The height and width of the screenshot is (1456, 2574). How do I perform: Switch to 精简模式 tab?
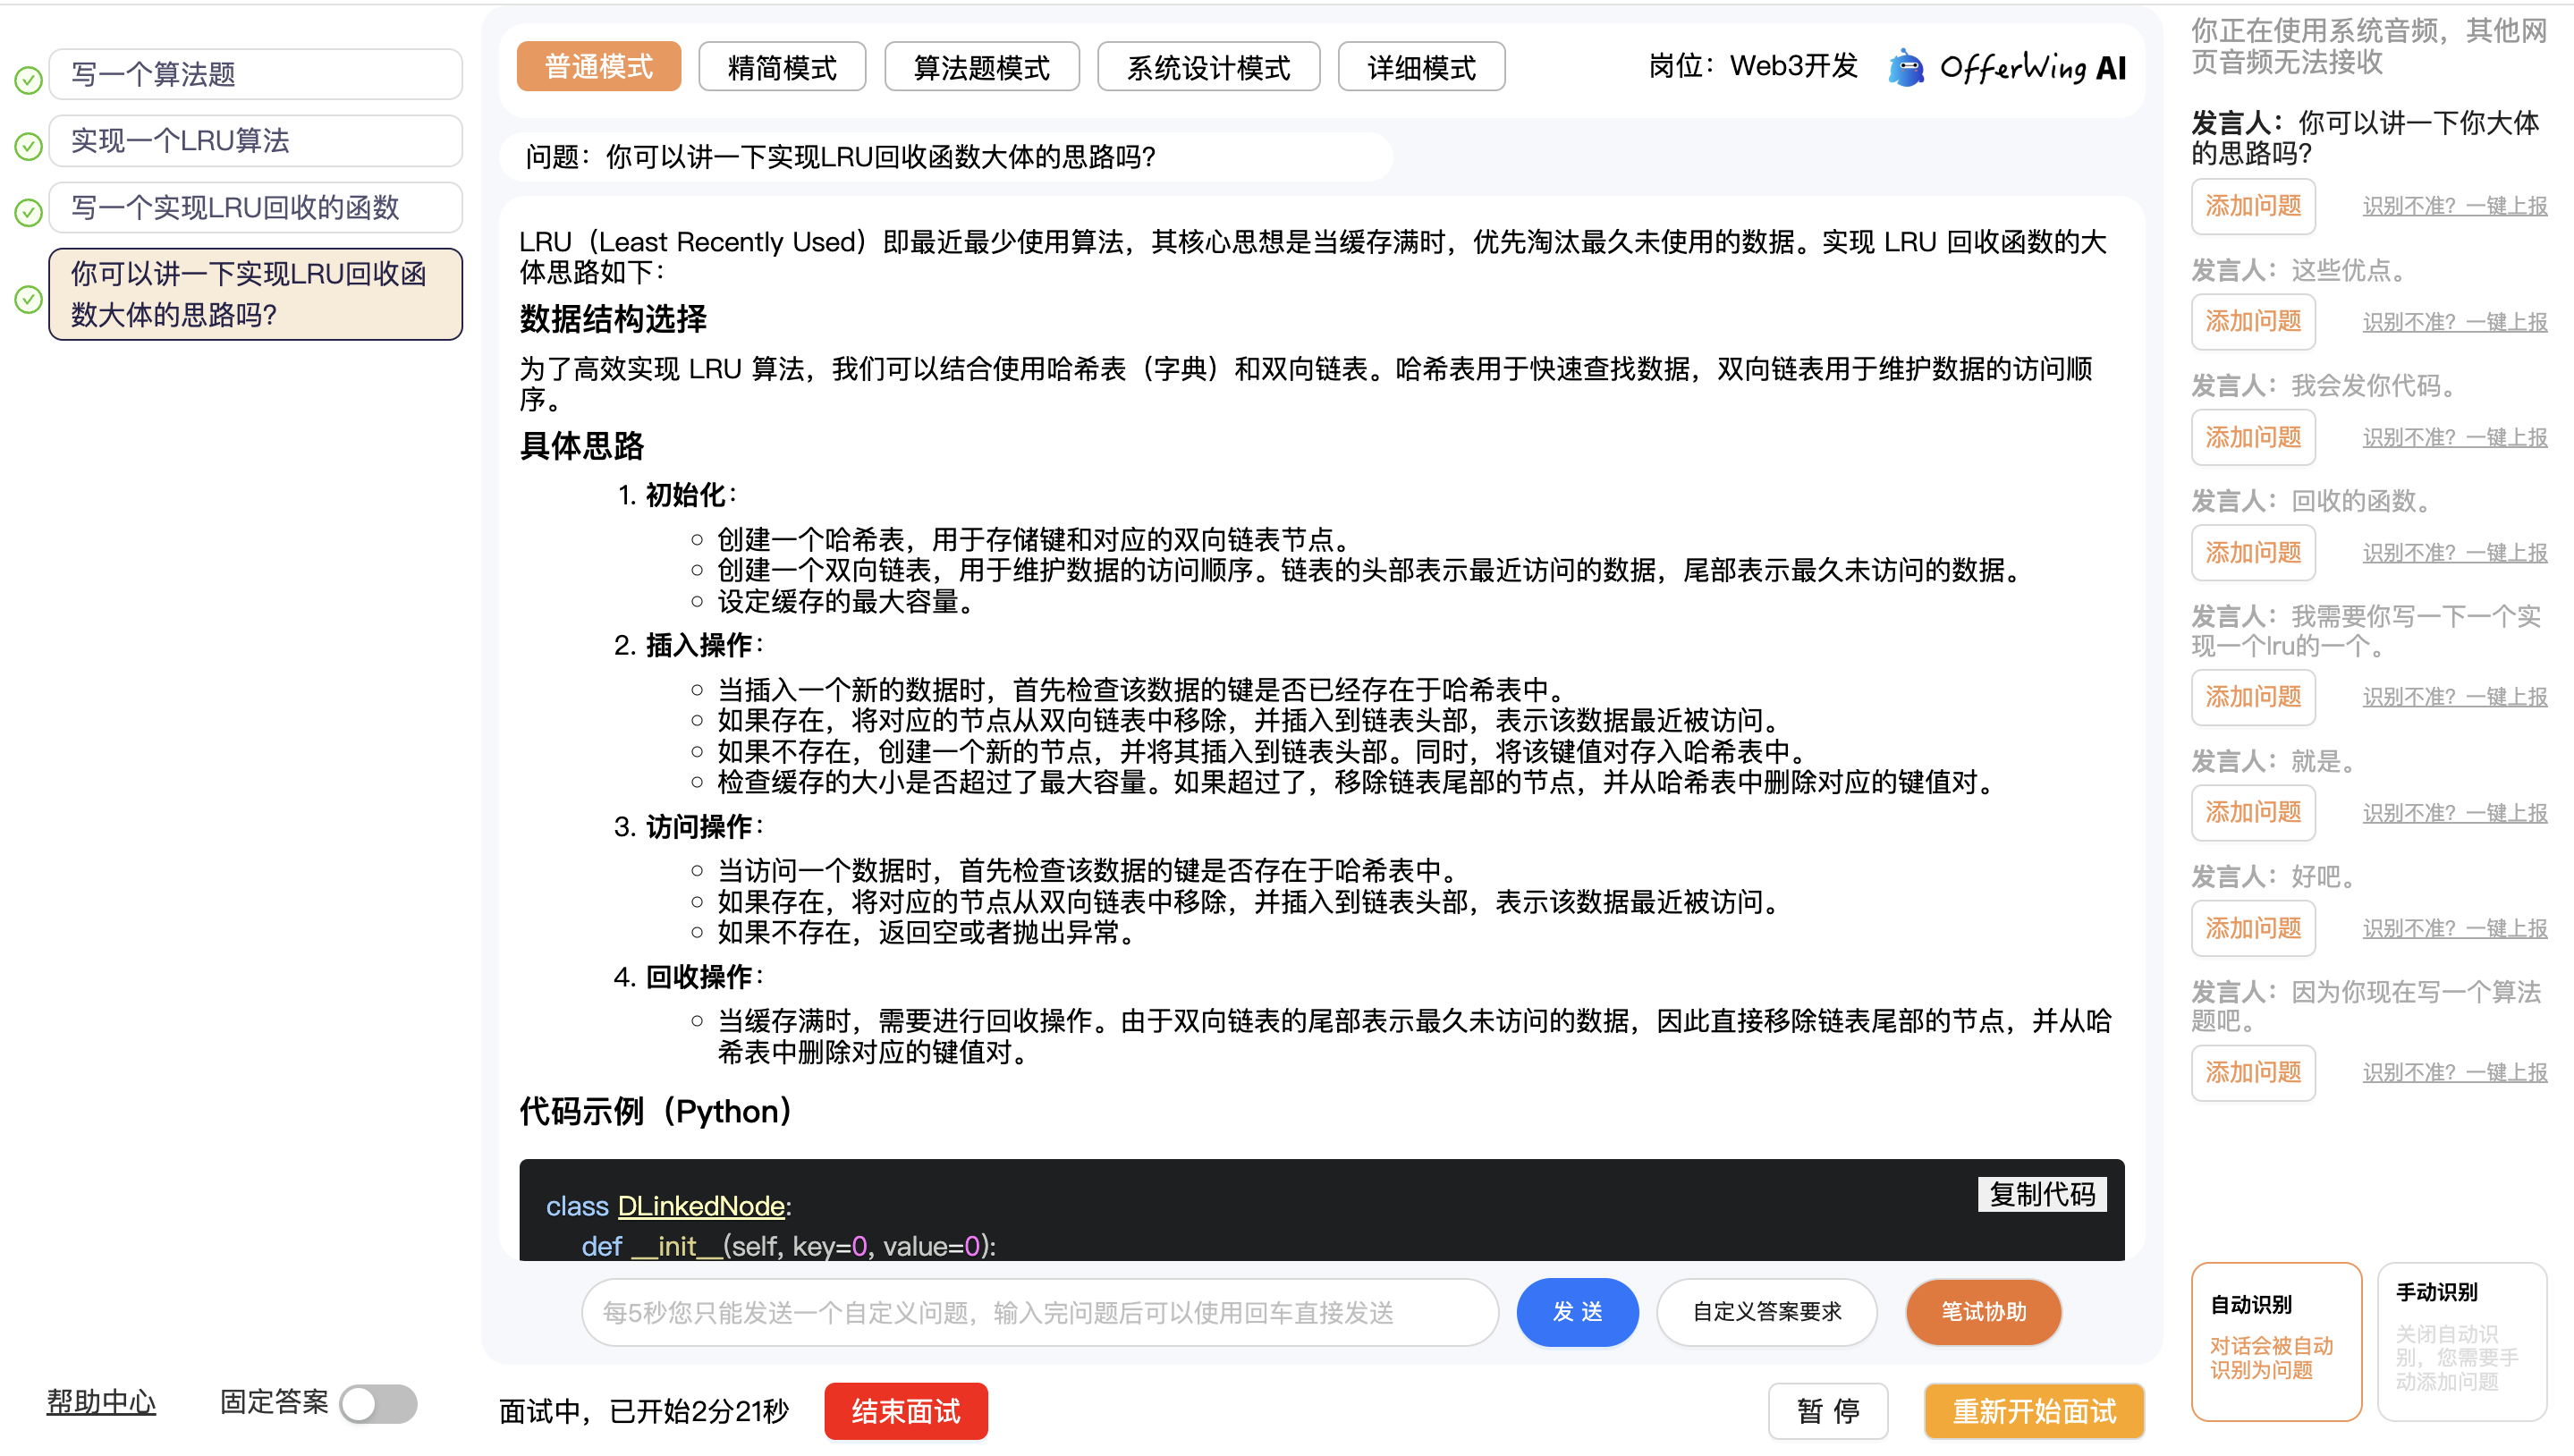pyautogui.click(x=781, y=67)
